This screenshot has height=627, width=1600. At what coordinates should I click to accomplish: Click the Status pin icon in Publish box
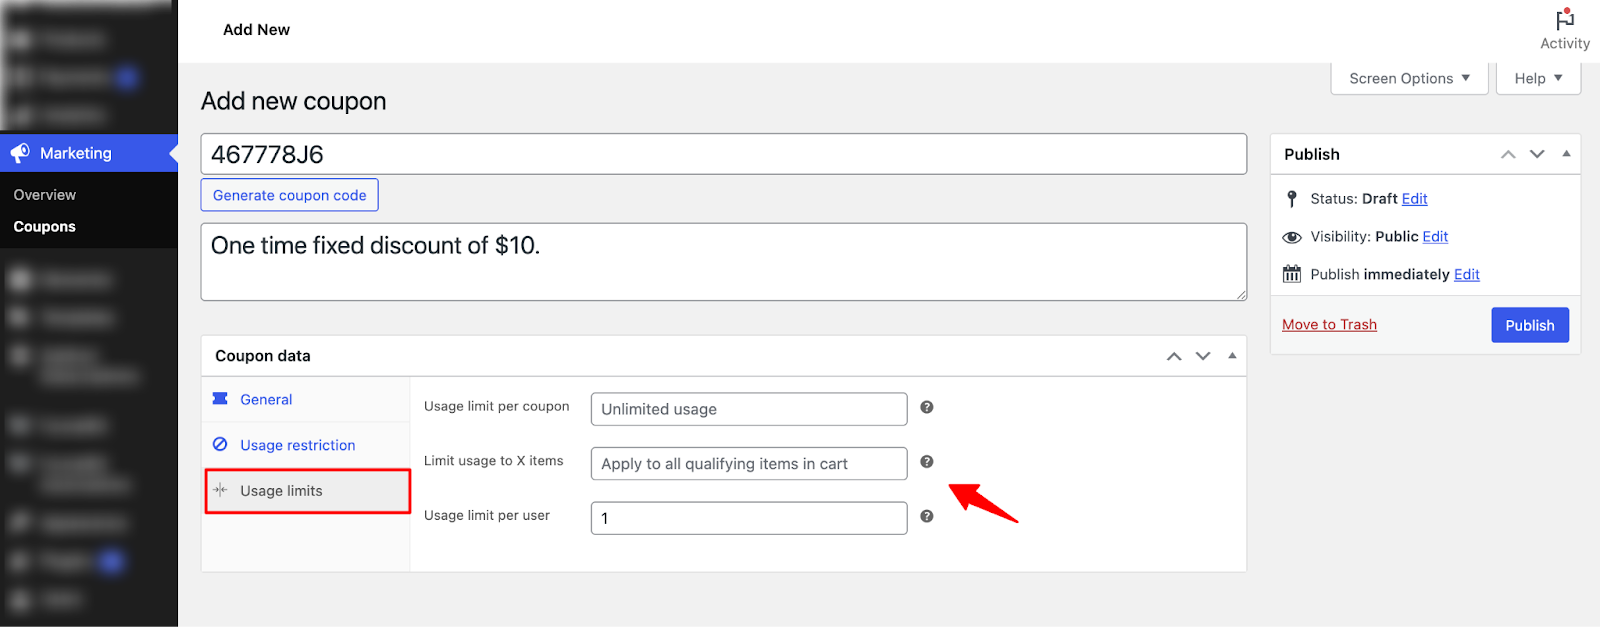coord(1292,199)
